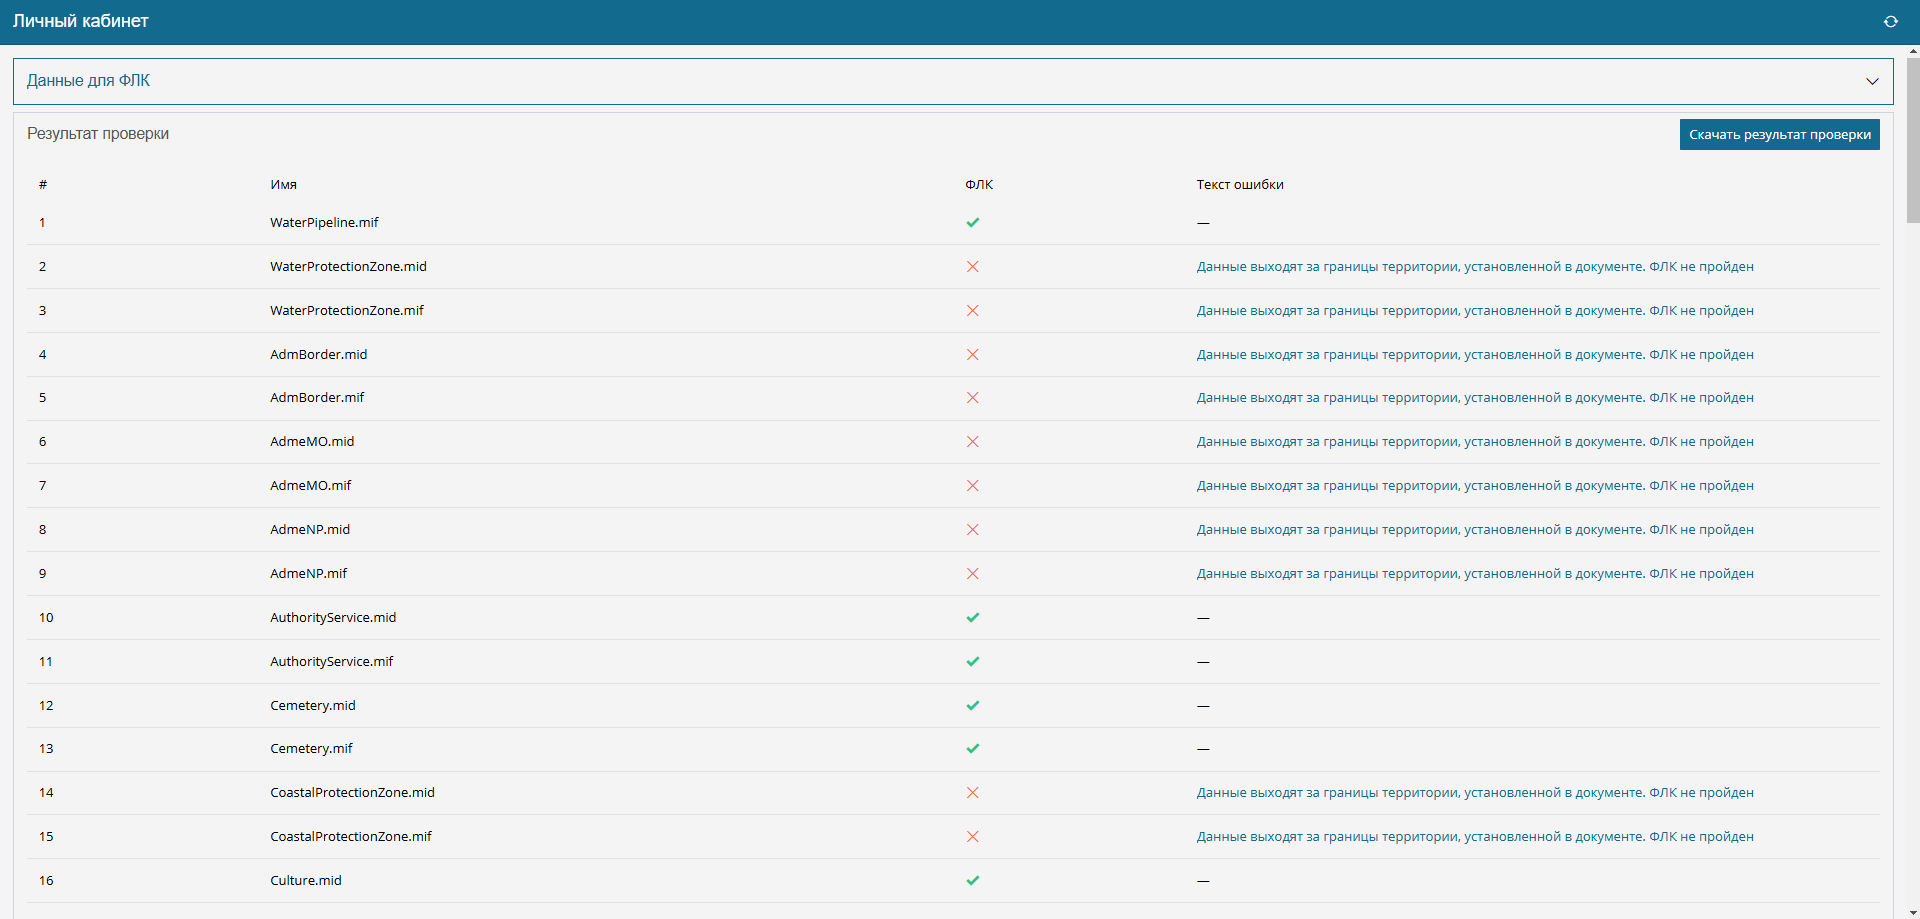The image size is (1920, 919).
Task: Click the Скачать результат проверки button
Action: pos(1779,135)
